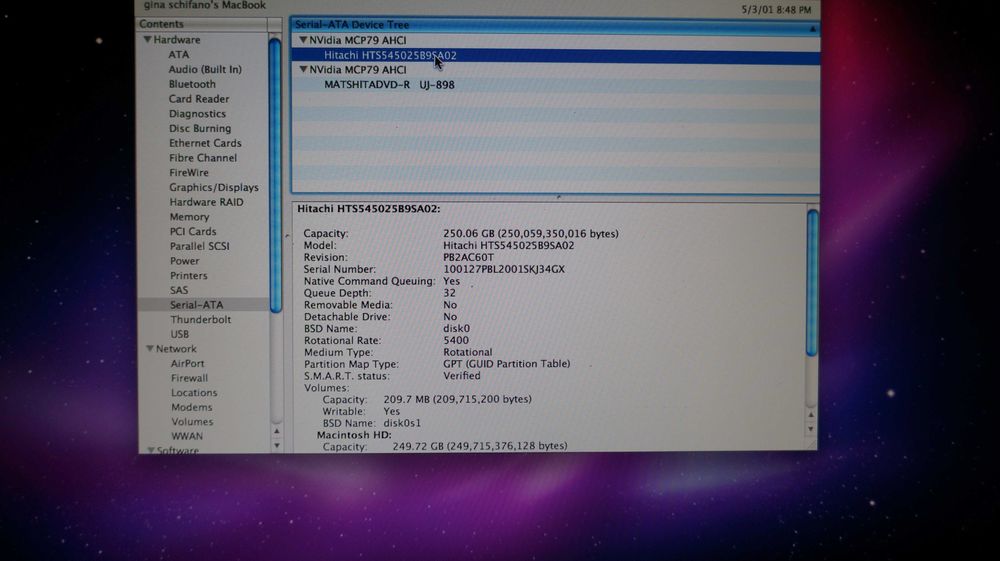This screenshot has height=561, width=1000.
Task: Toggle sort arrow in device tree header
Action: (x=812, y=29)
